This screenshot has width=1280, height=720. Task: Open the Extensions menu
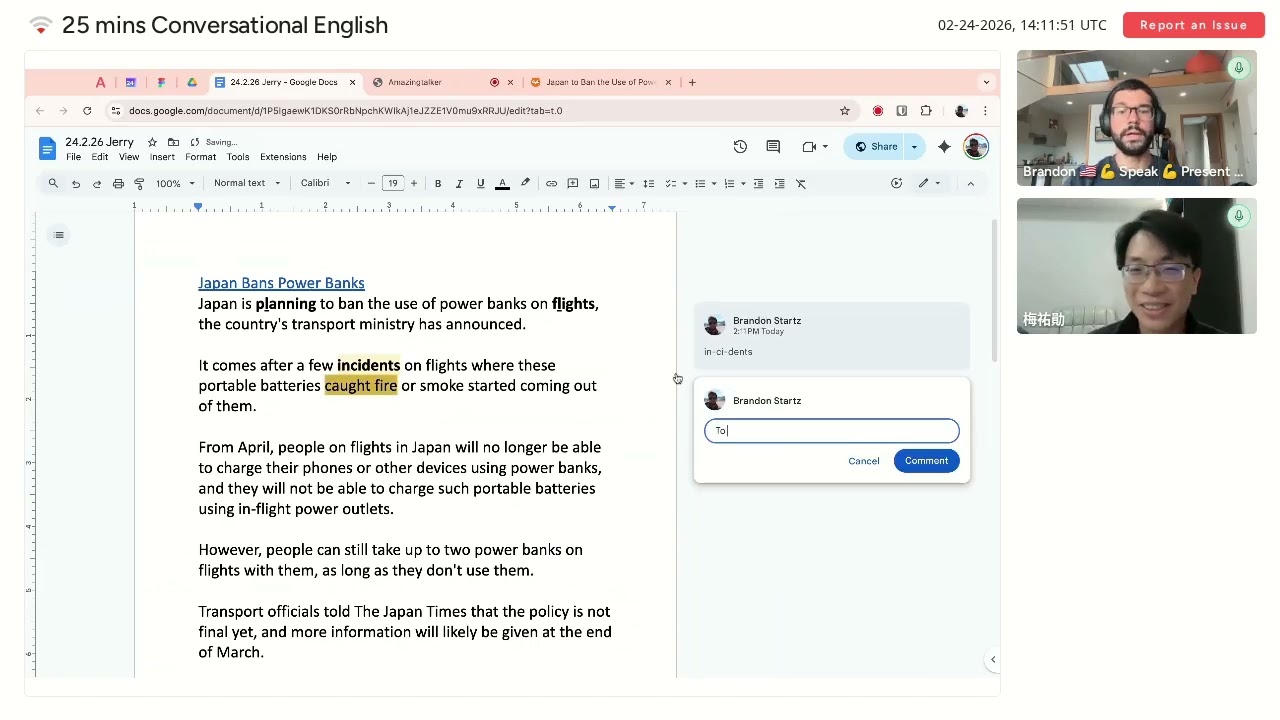point(283,157)
